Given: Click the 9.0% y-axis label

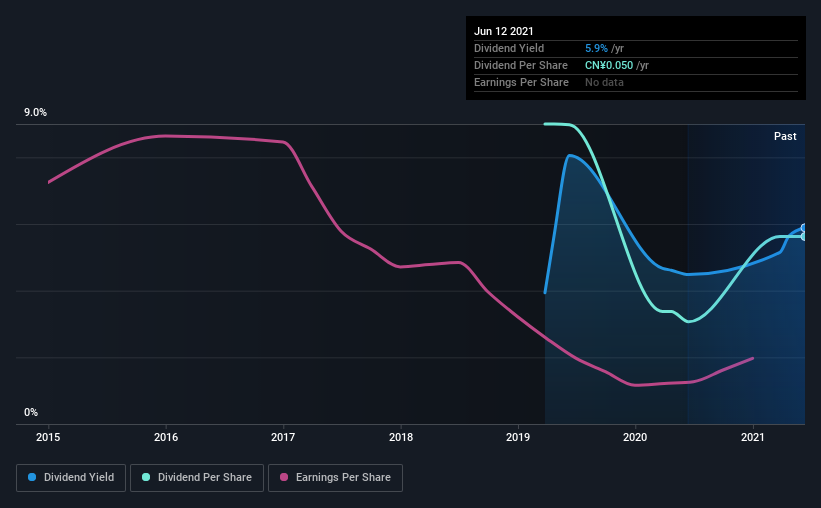Looking at the screenshot, I should (35, 113).
